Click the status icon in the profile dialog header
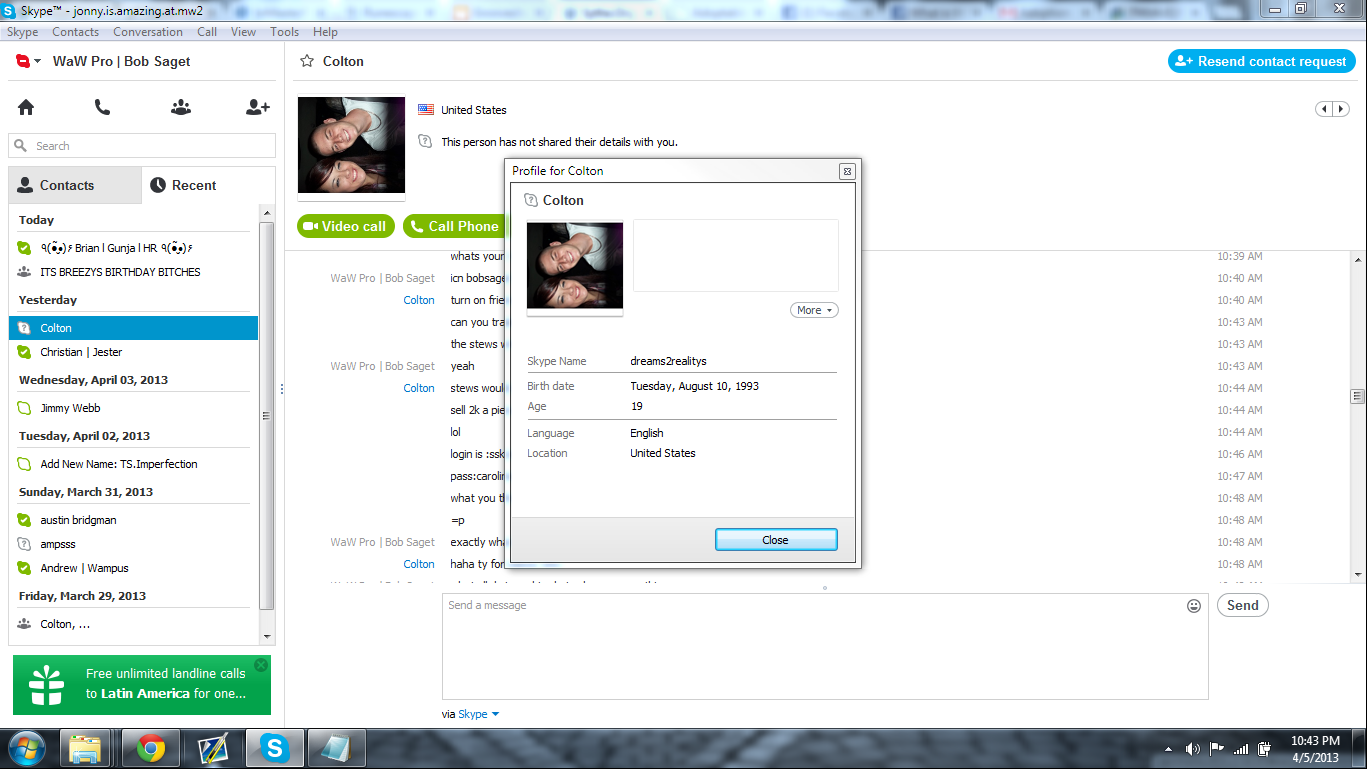Image resolution: width=1367 pixels, height=769 pixels. click(531, 201)
